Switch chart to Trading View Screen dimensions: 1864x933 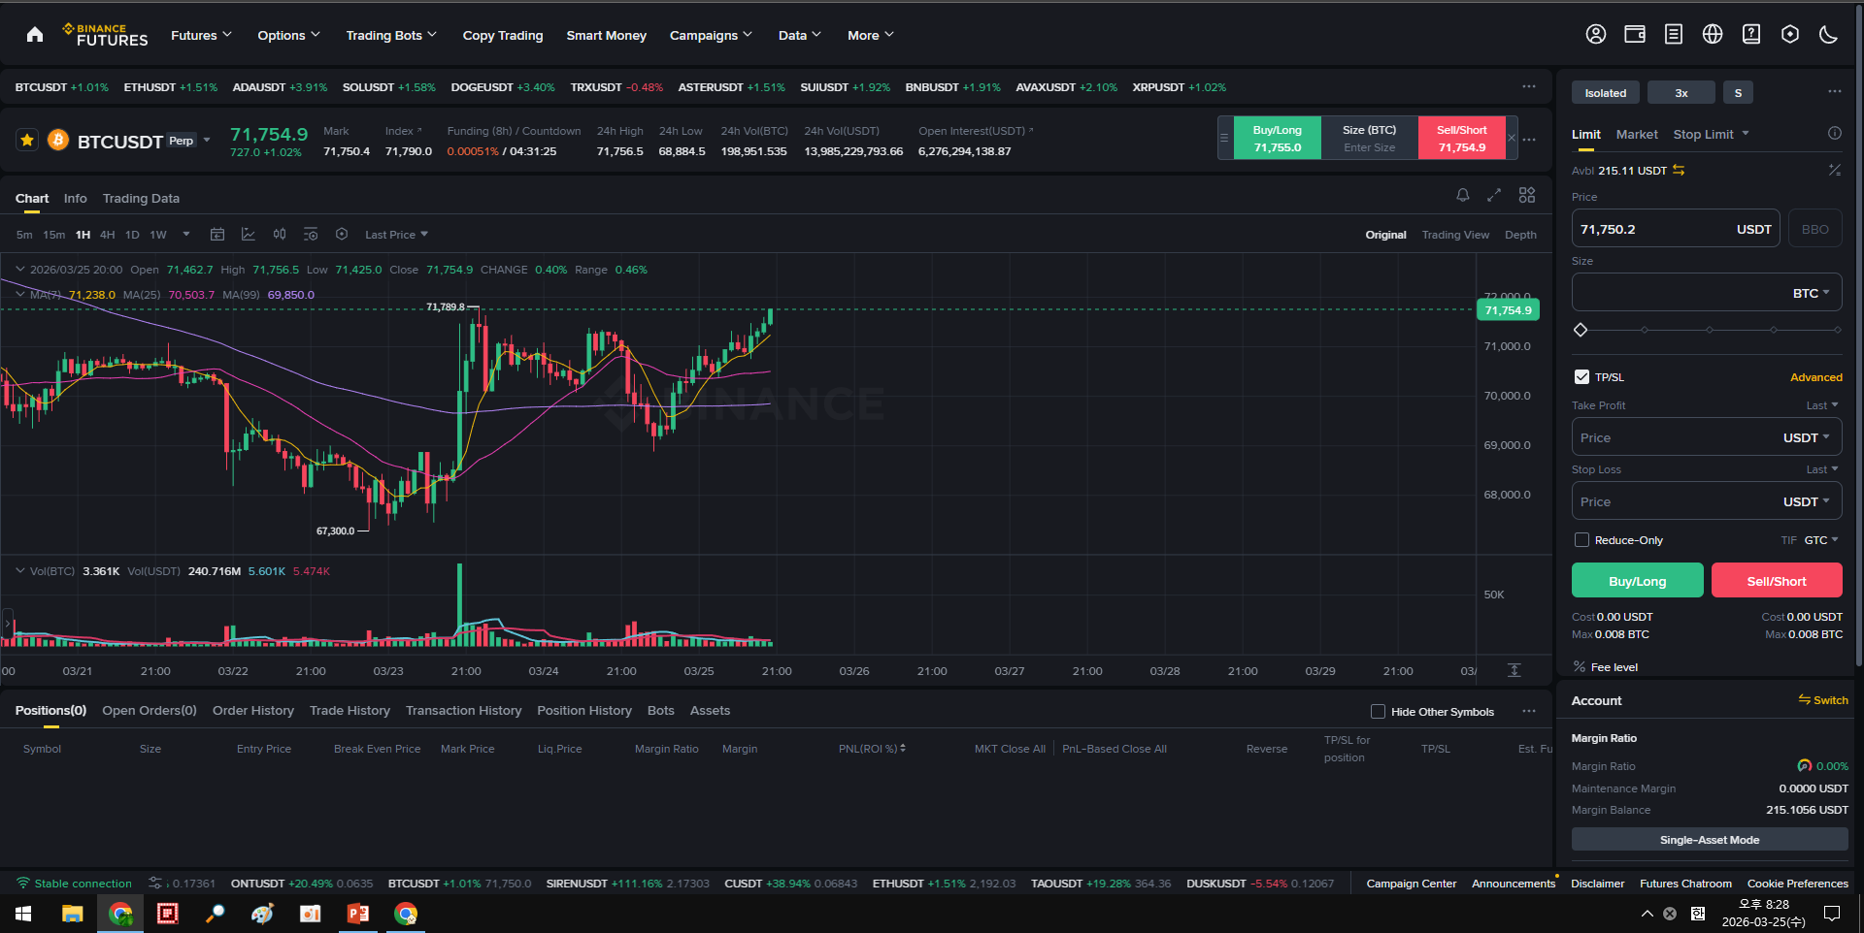click(x=1455, y=235)
